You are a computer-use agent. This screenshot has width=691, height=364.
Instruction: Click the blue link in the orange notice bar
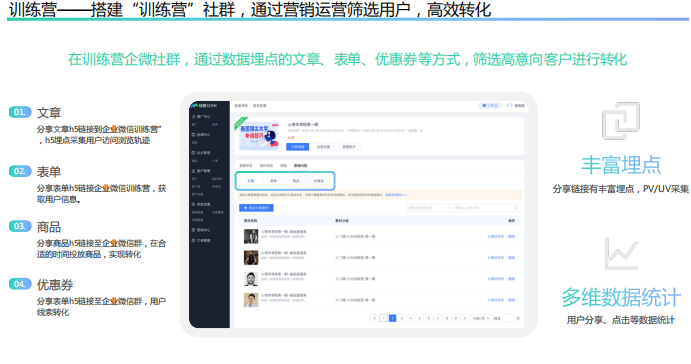pos(396,195)
